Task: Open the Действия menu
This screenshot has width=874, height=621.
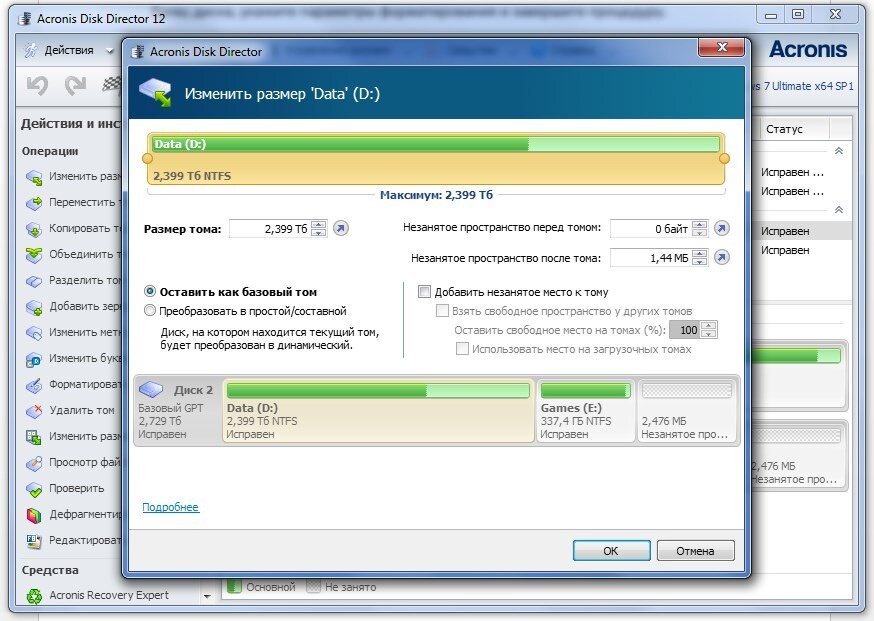Action: (69, 50)
